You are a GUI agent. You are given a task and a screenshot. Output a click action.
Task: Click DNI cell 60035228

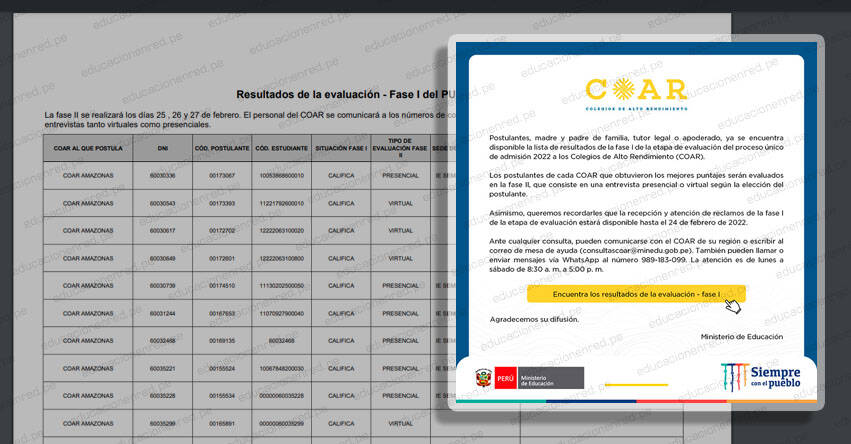tap(163, 396)
